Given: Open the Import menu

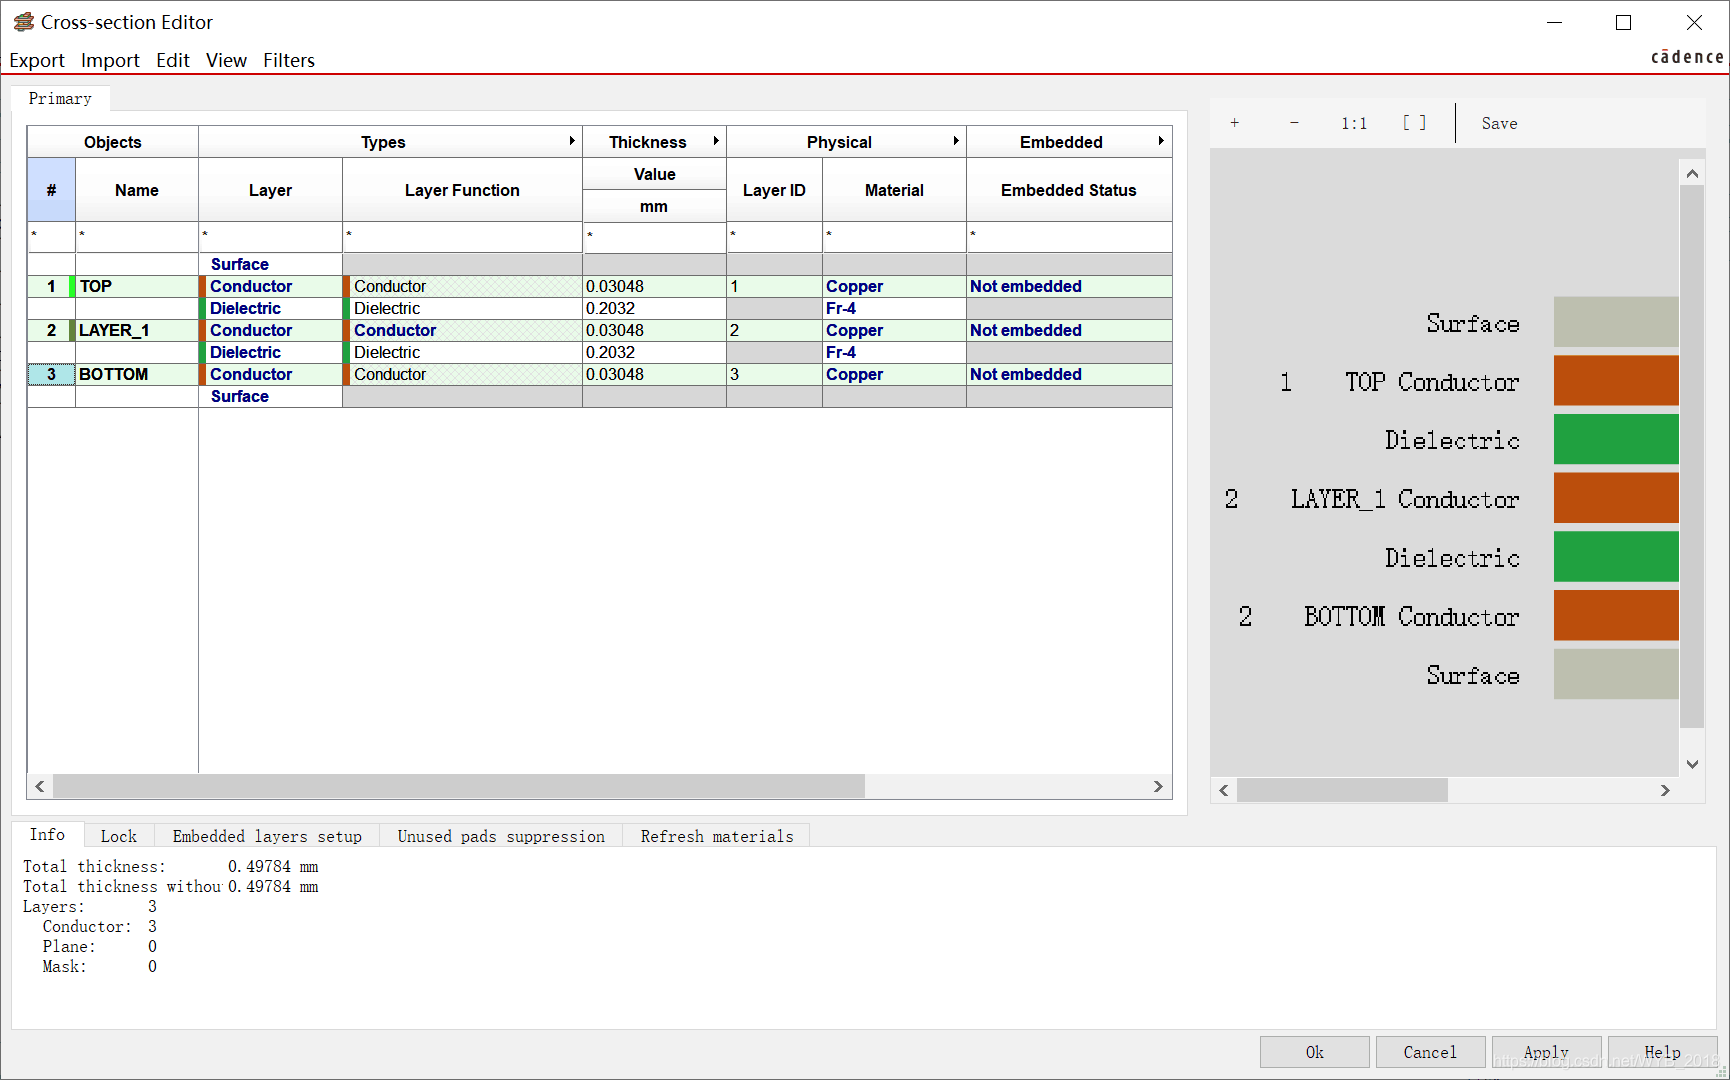Looking at the screenshot, I should tap(110, 60).
